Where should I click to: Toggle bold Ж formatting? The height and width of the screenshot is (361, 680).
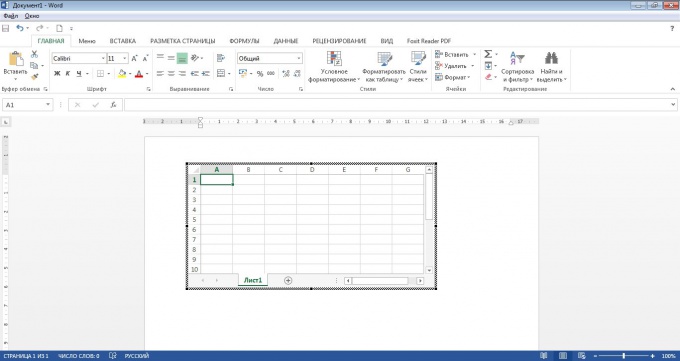tap(57, 74)
